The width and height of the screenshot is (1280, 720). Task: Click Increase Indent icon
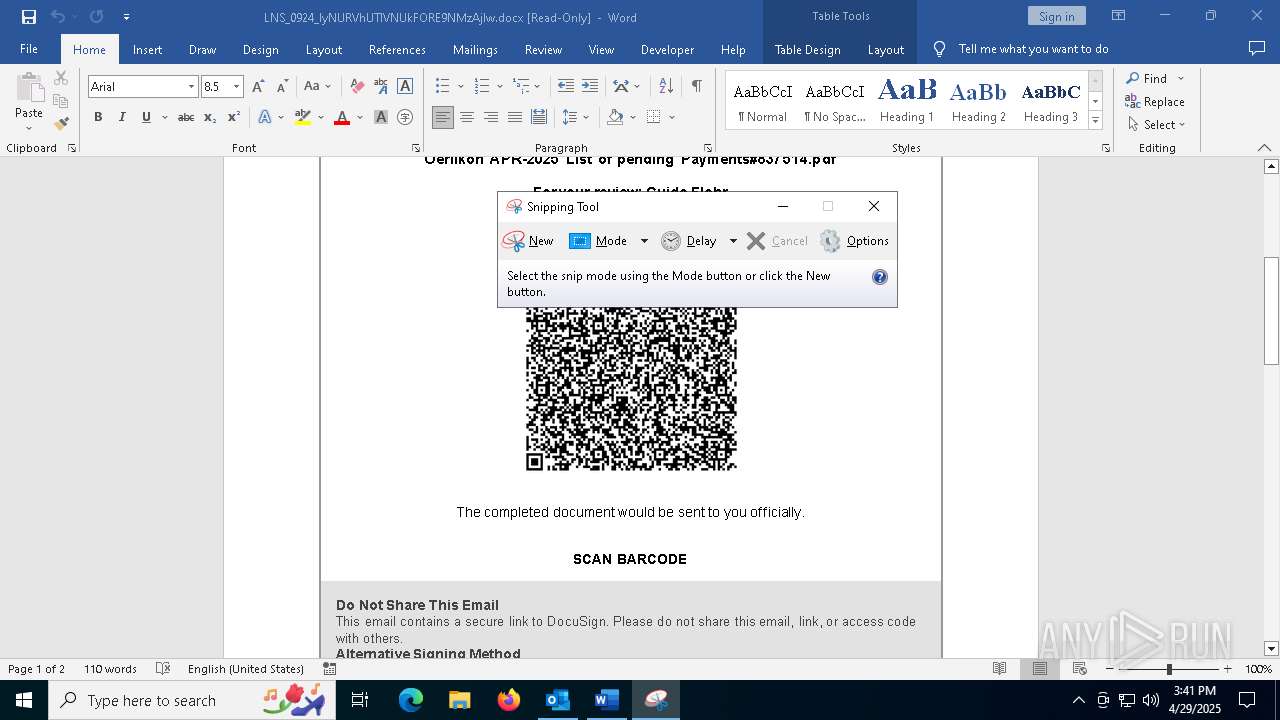click(590, 87)
